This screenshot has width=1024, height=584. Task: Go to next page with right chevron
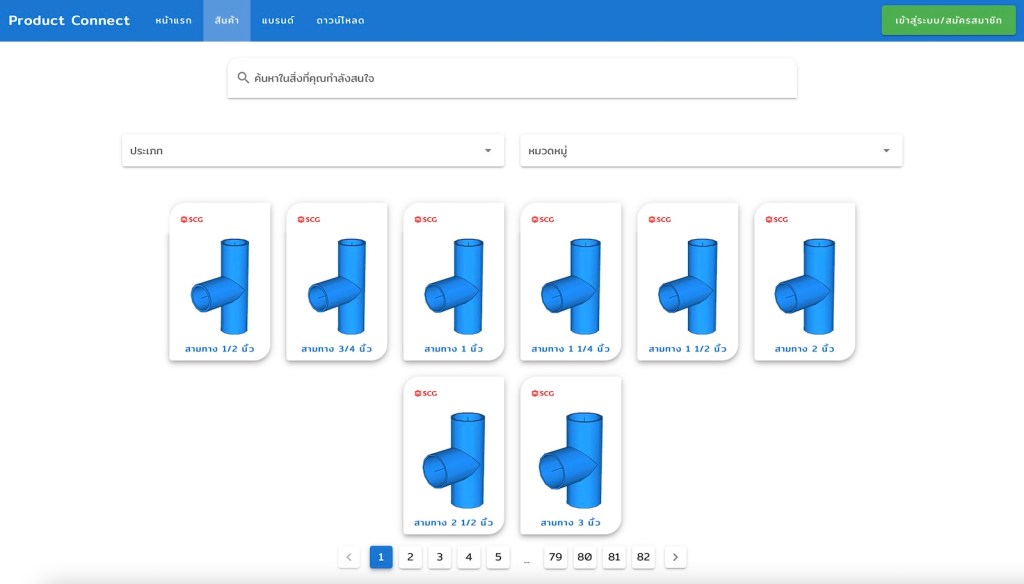click(x=675, y=557)
